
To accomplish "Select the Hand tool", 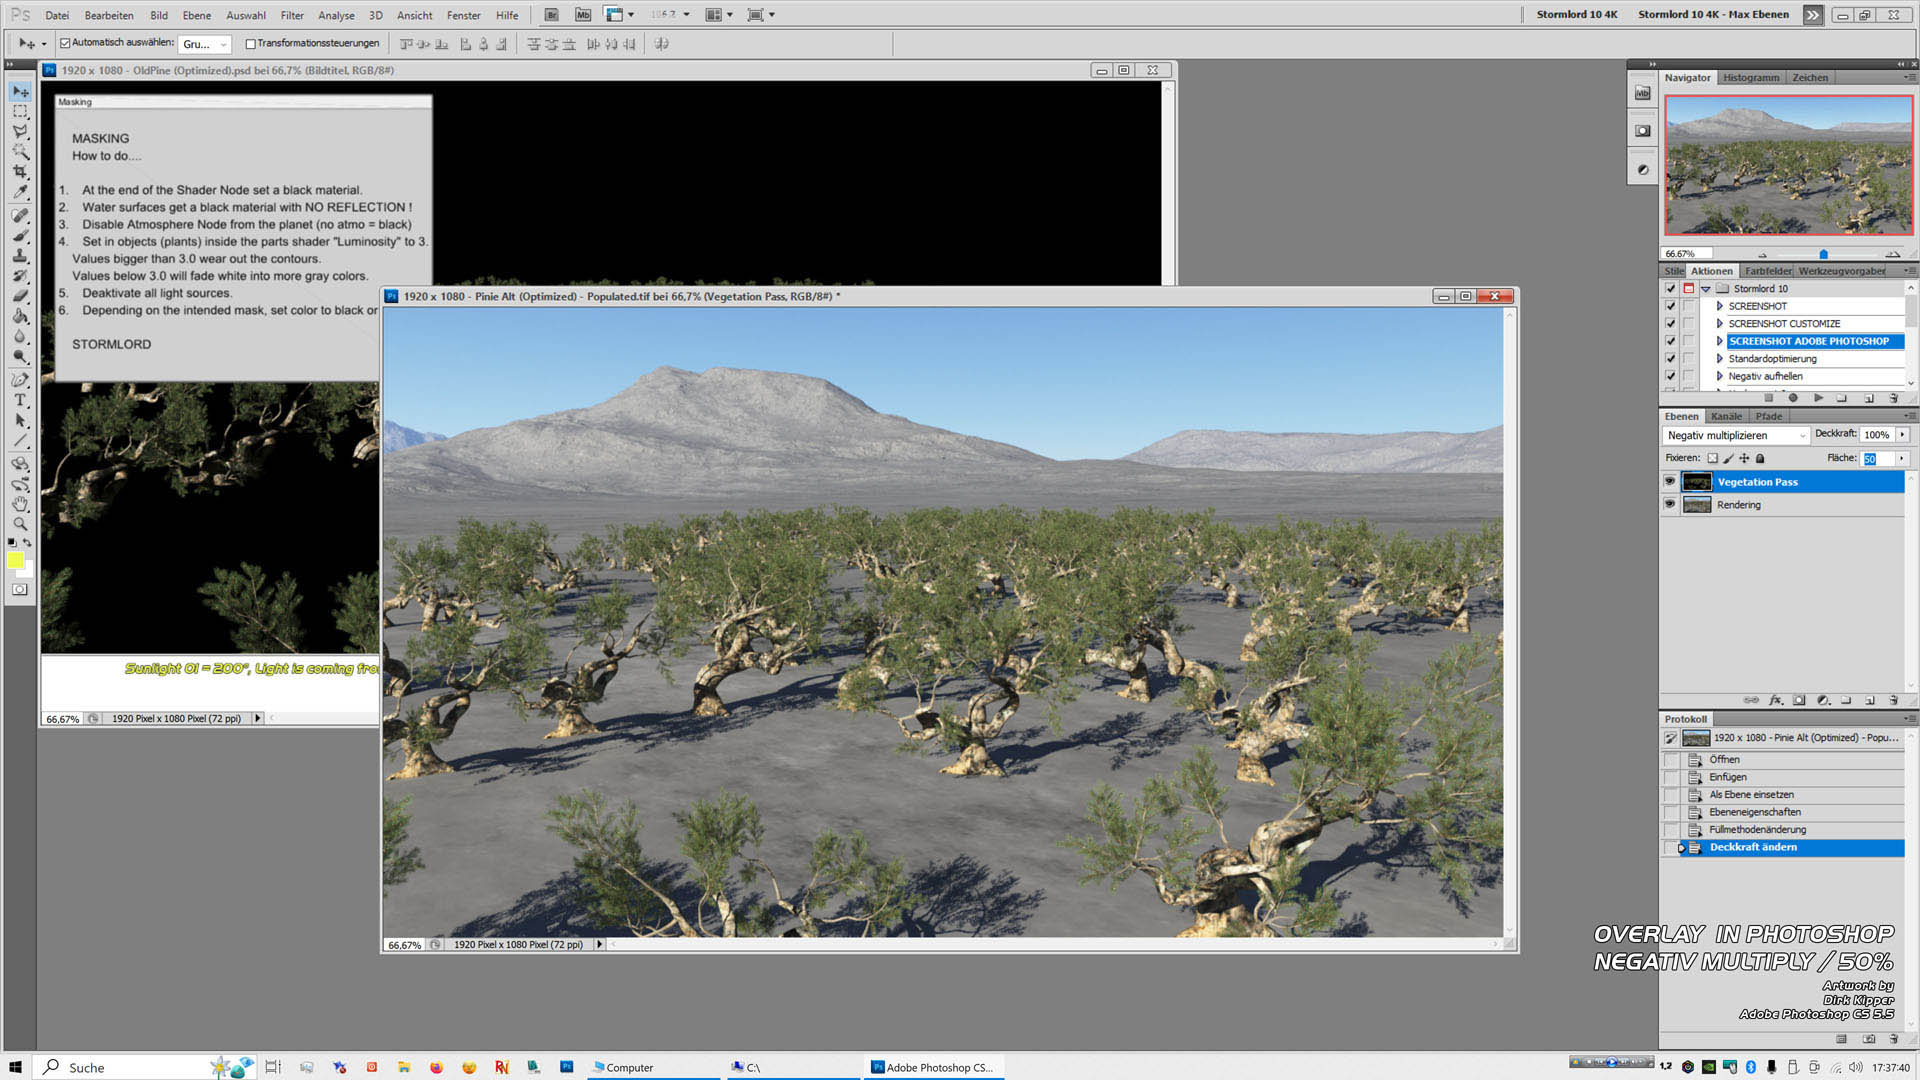I will (x=20, y=503).
